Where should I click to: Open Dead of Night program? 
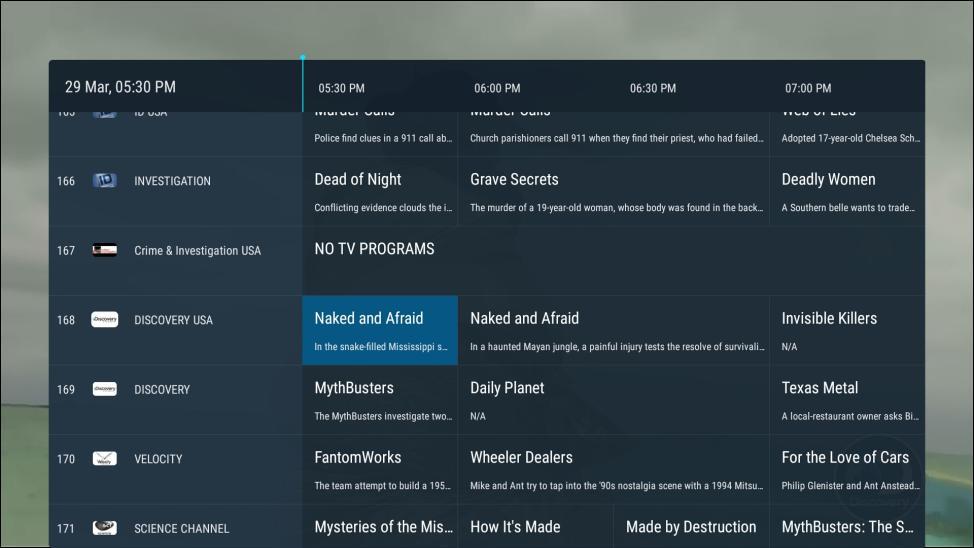coord(380,191)
